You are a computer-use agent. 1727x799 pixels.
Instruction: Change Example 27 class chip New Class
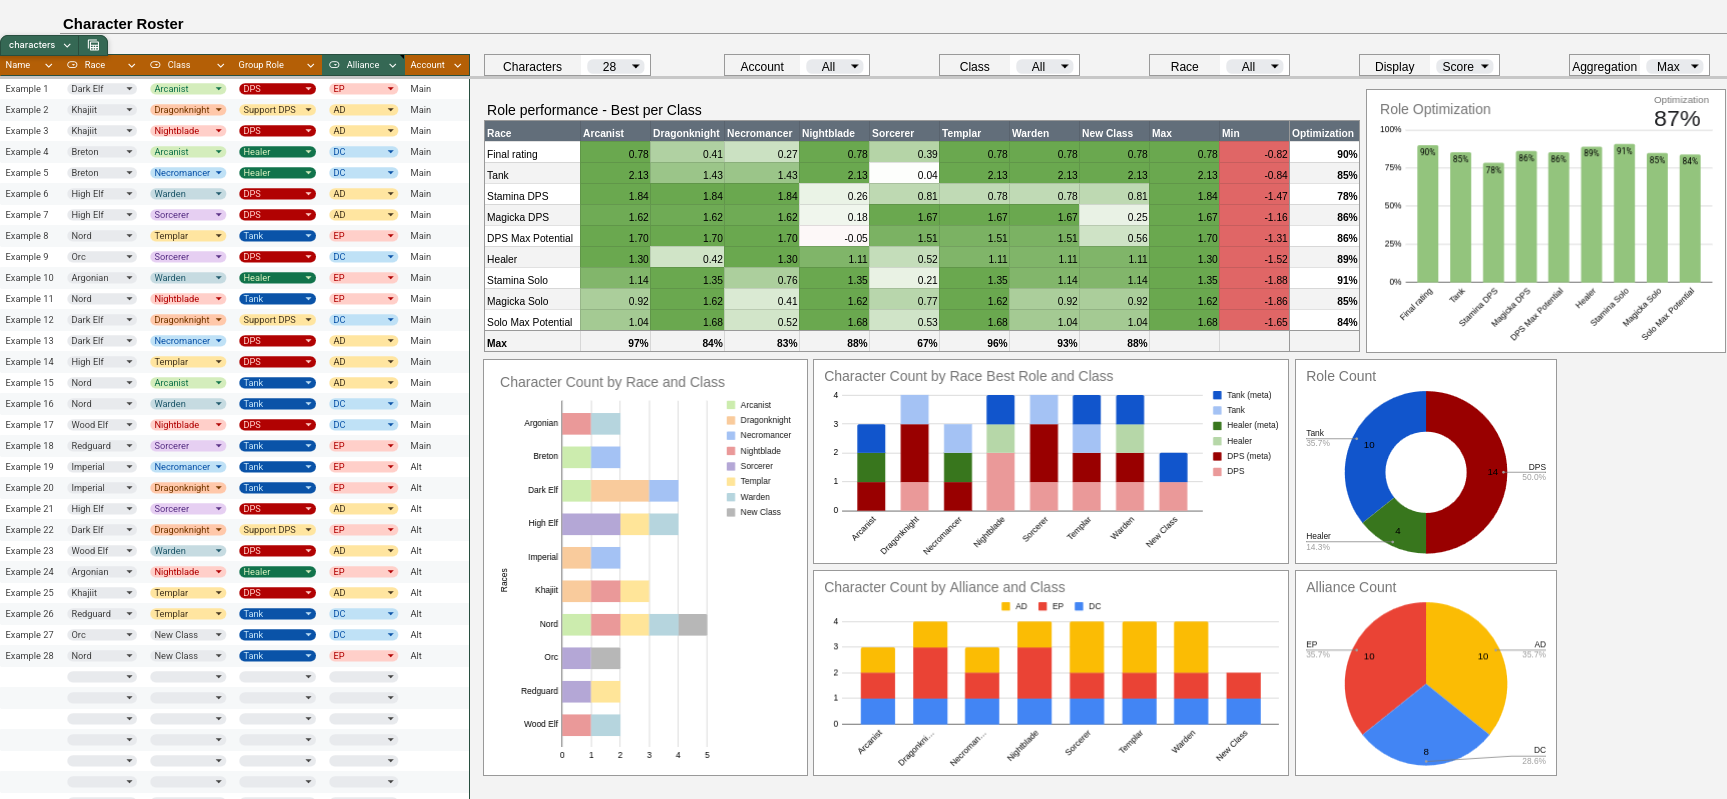click(x=188, y=635)
